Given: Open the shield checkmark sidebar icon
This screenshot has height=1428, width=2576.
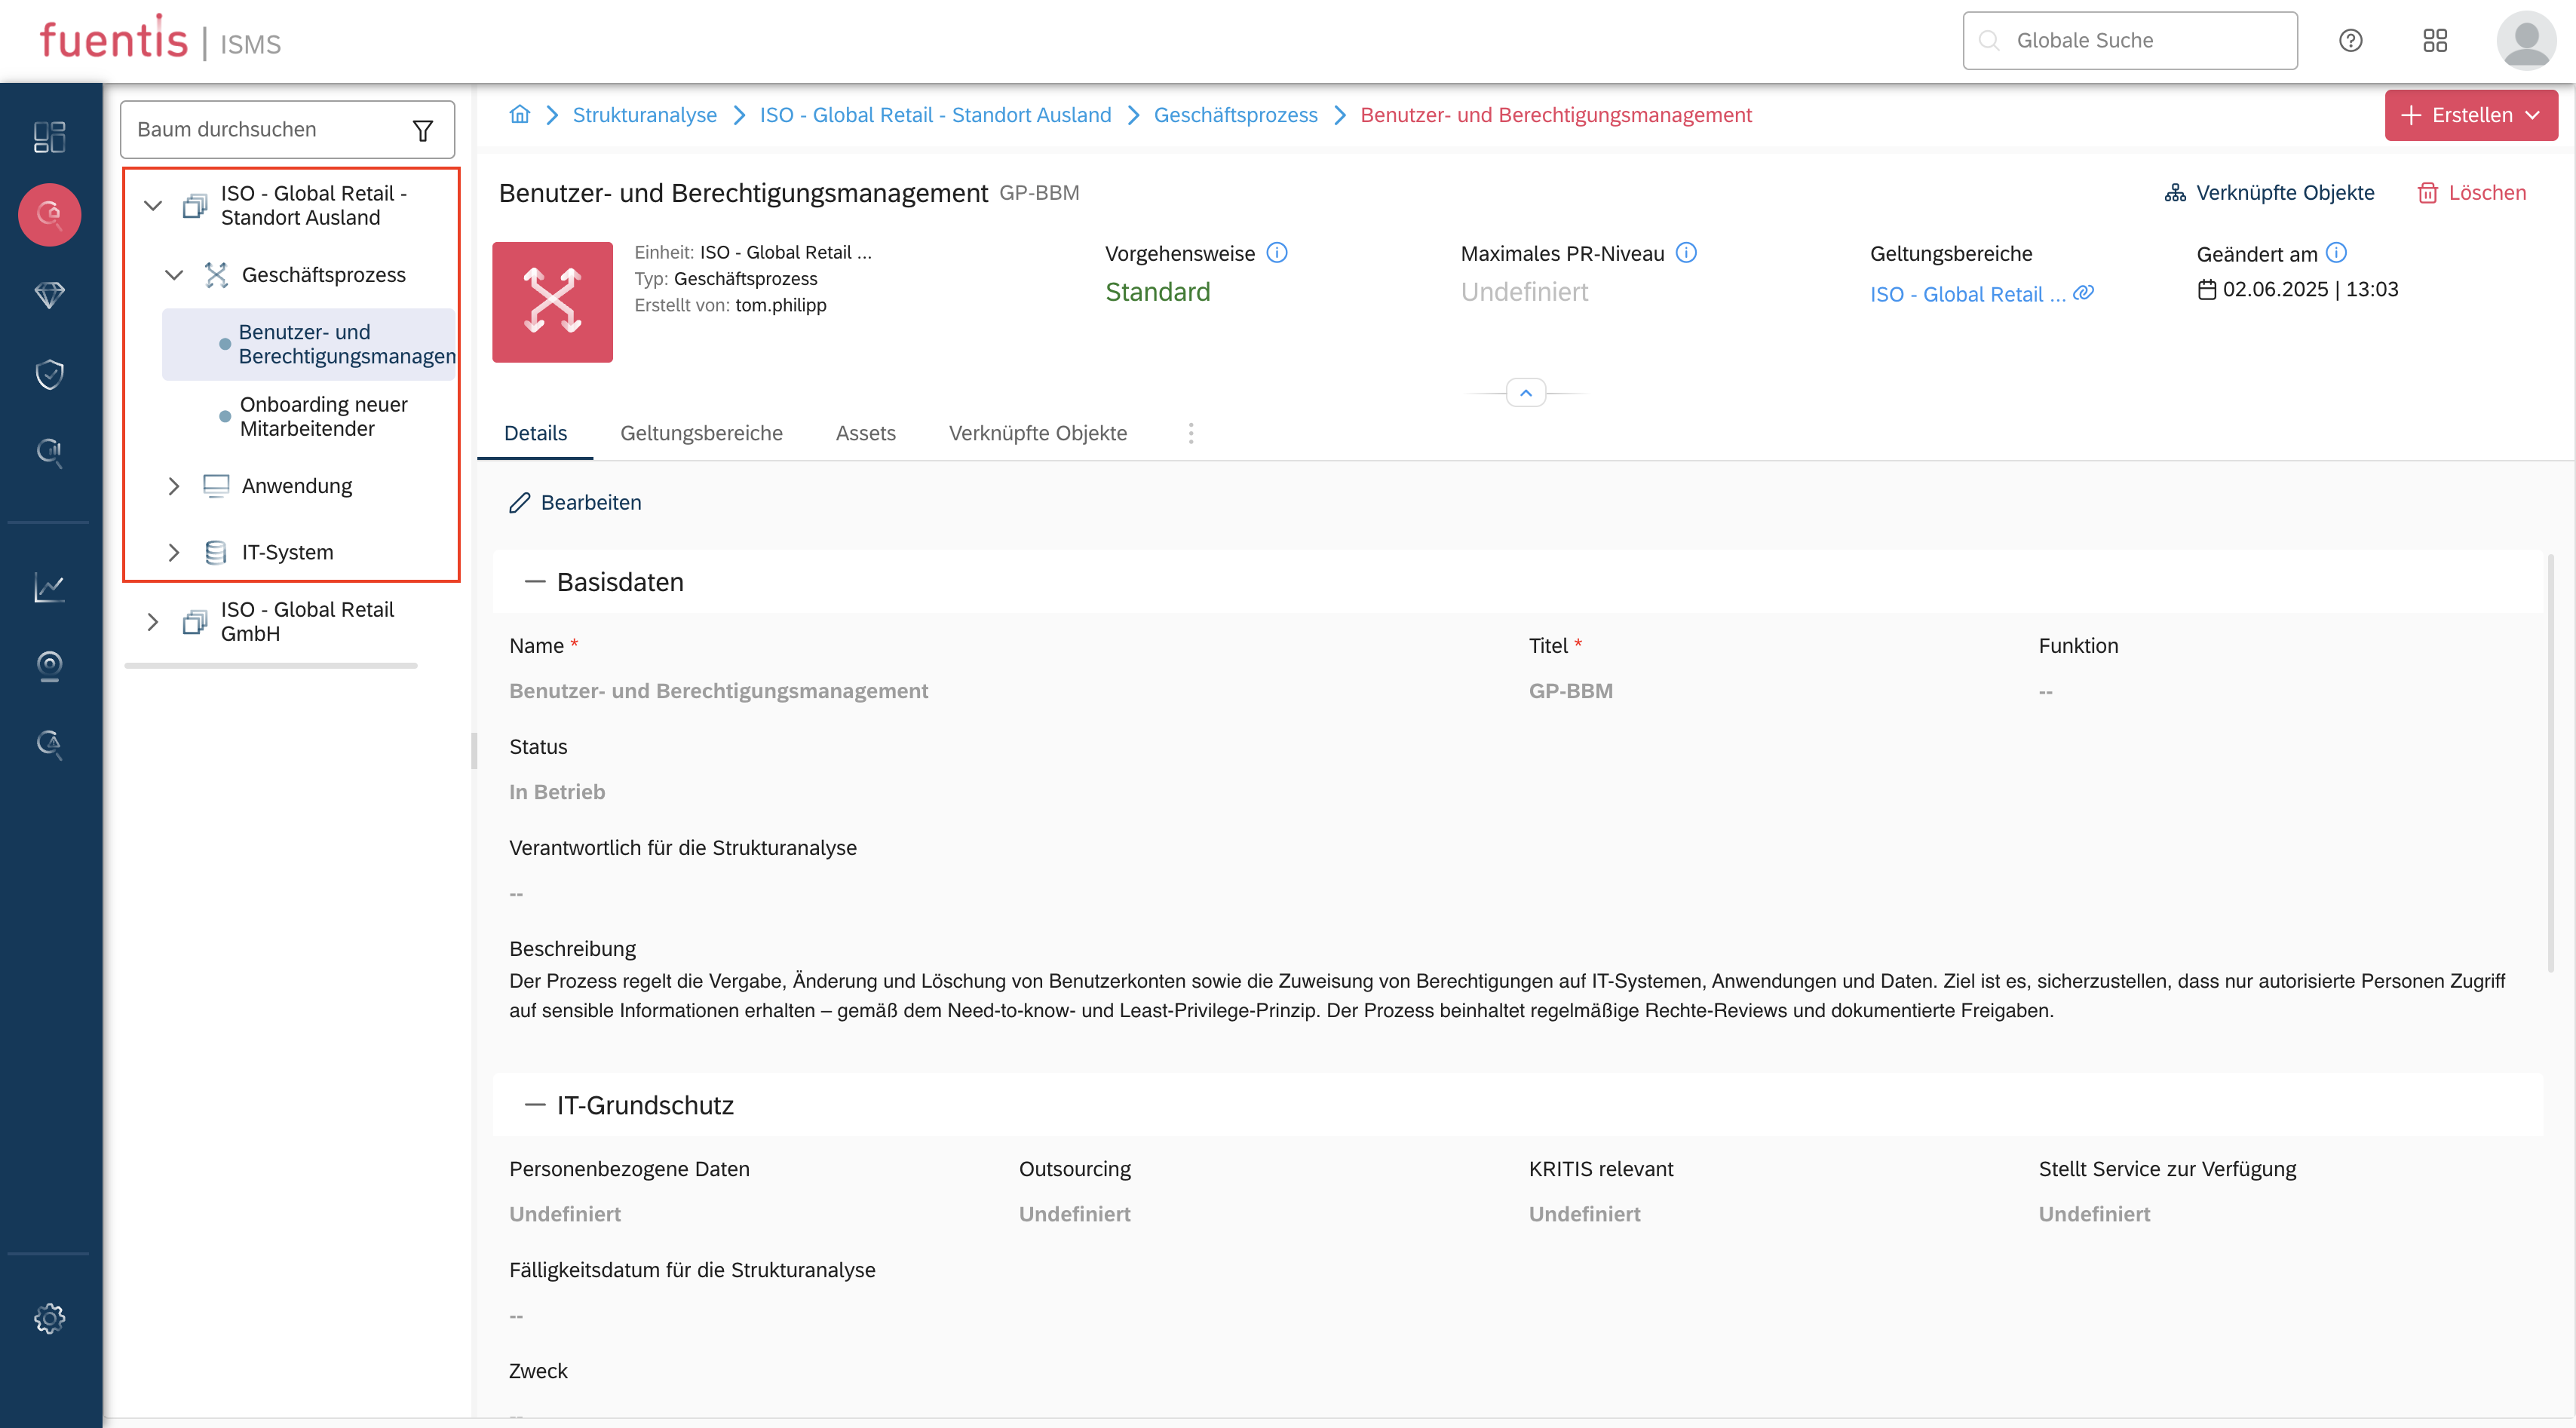Looking at the screenshot, I should tap(49, 373).
